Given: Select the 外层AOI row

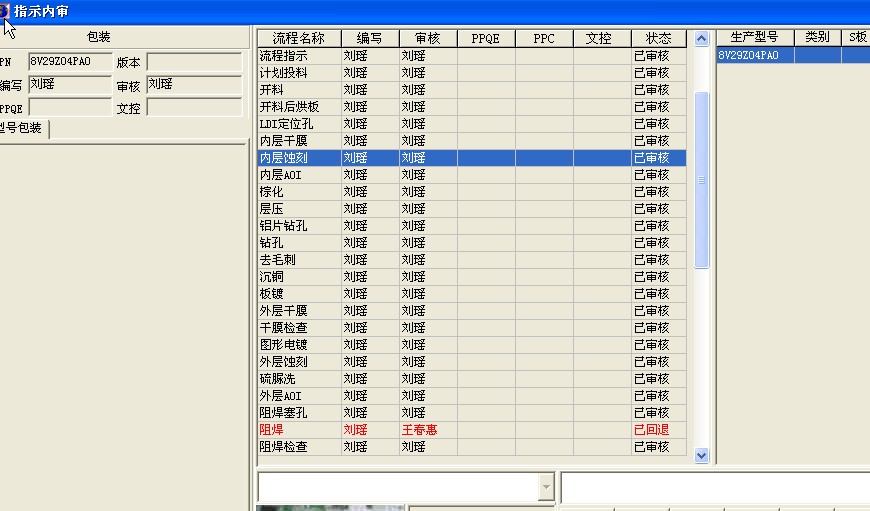Looking at the screenshot, I should pyautogui.click(x=472, y=396).
